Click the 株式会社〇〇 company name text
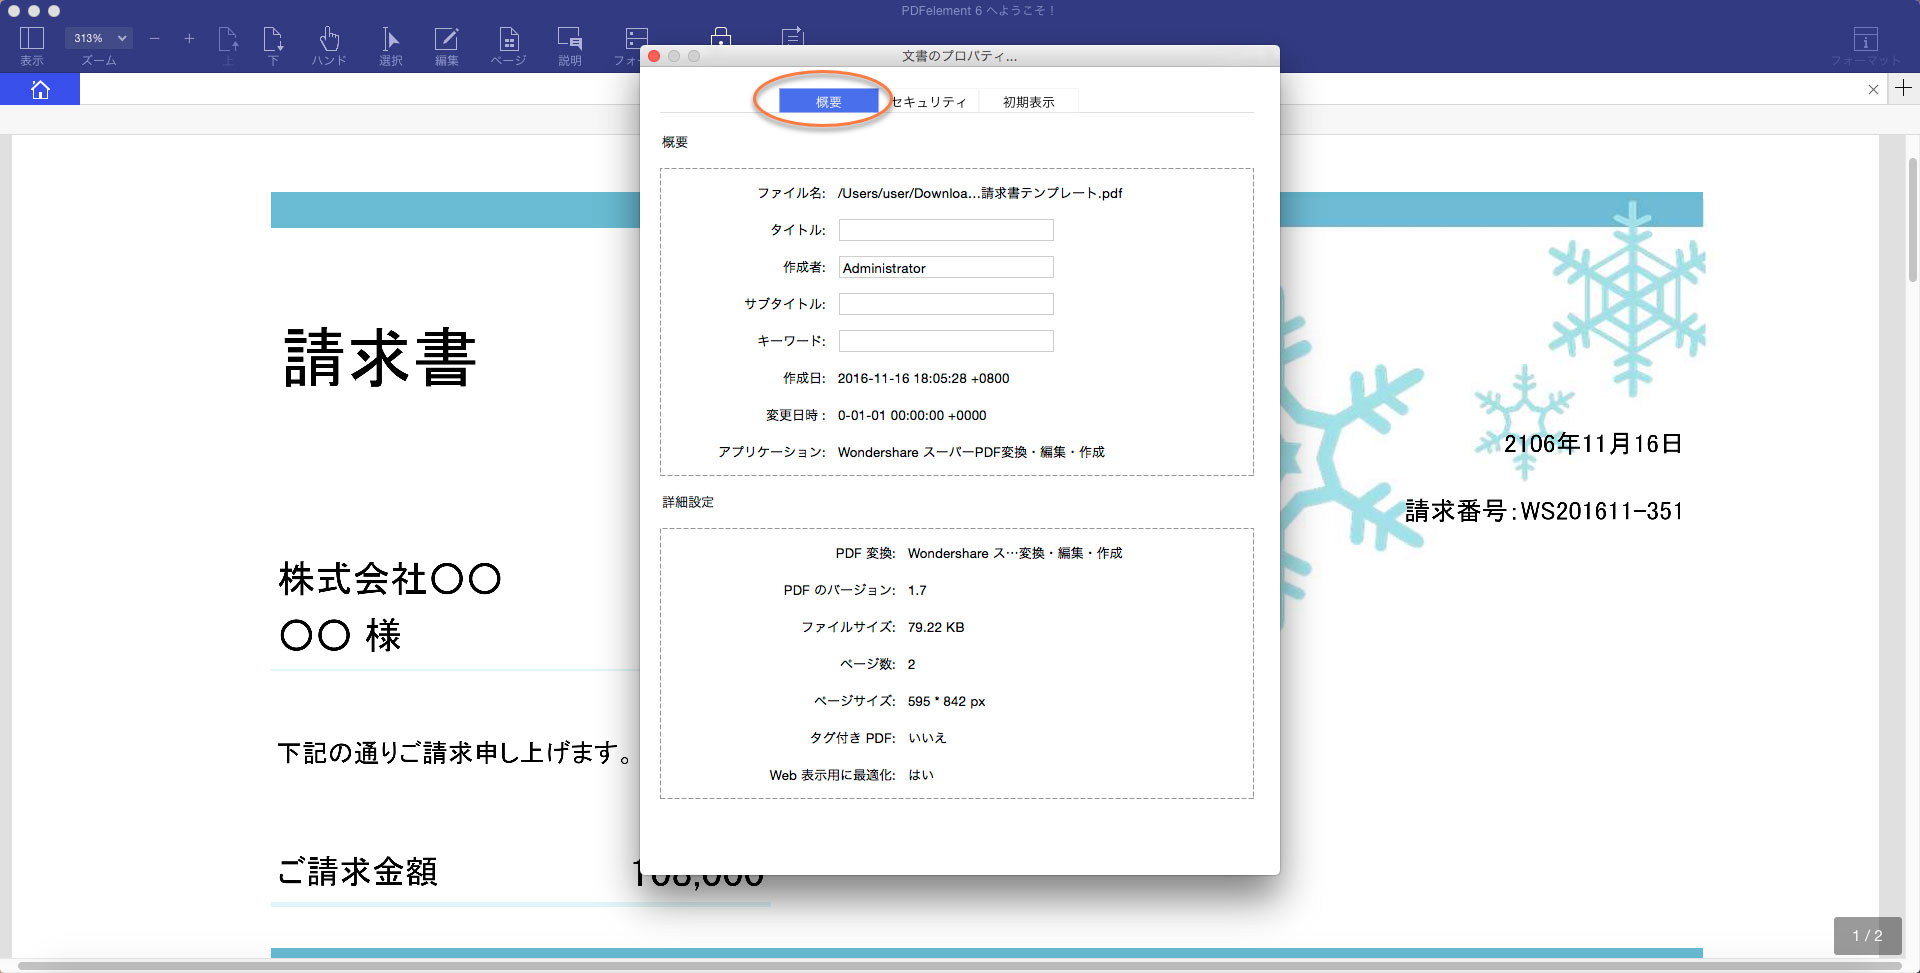This screenshot has height=973, width=1920. pos(390,578)
